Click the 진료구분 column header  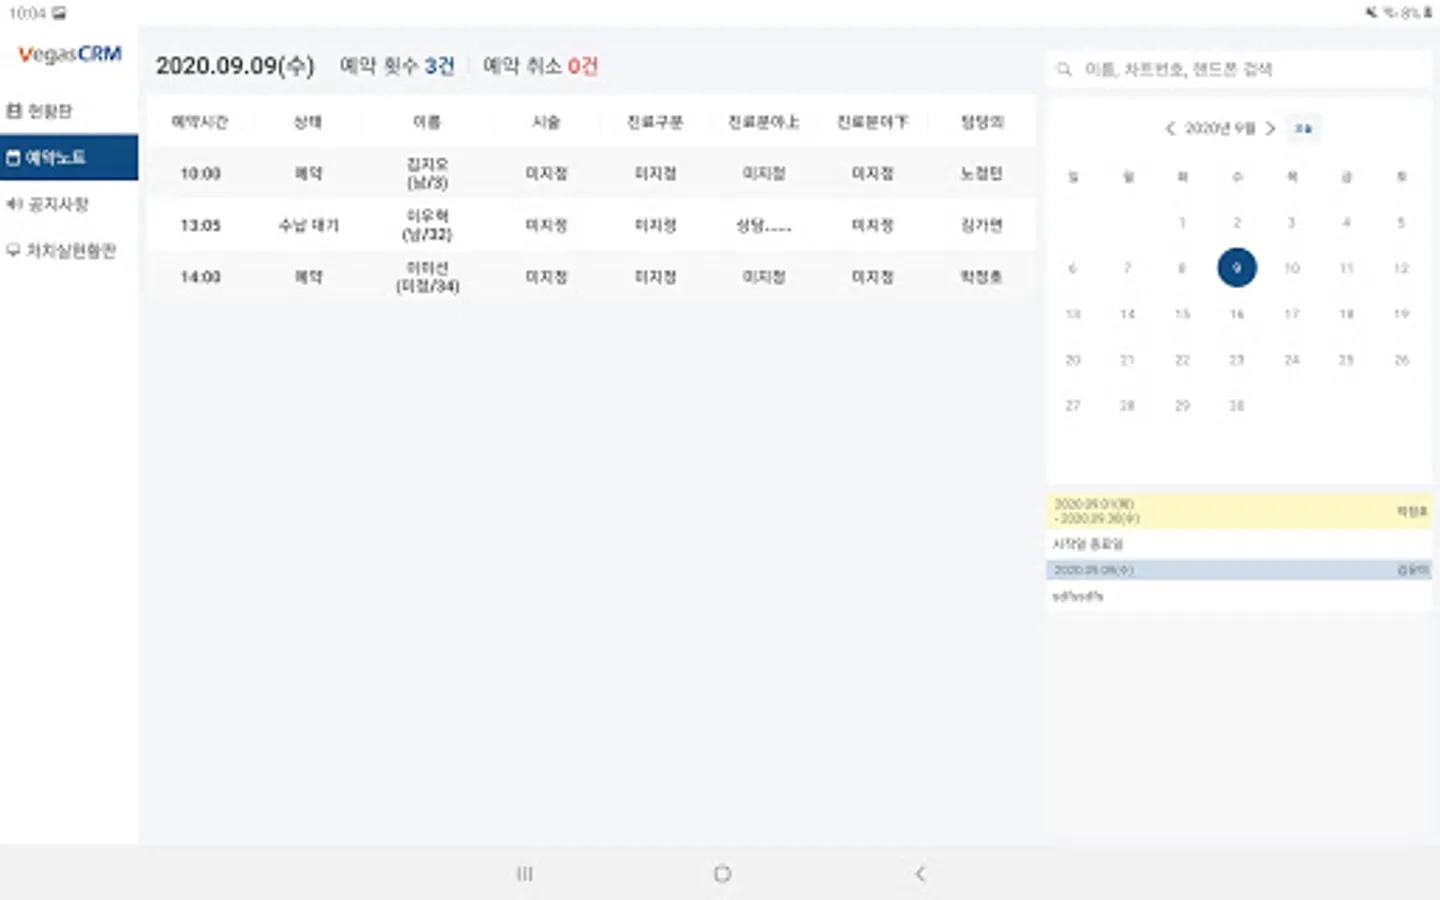tap(655, 122)
